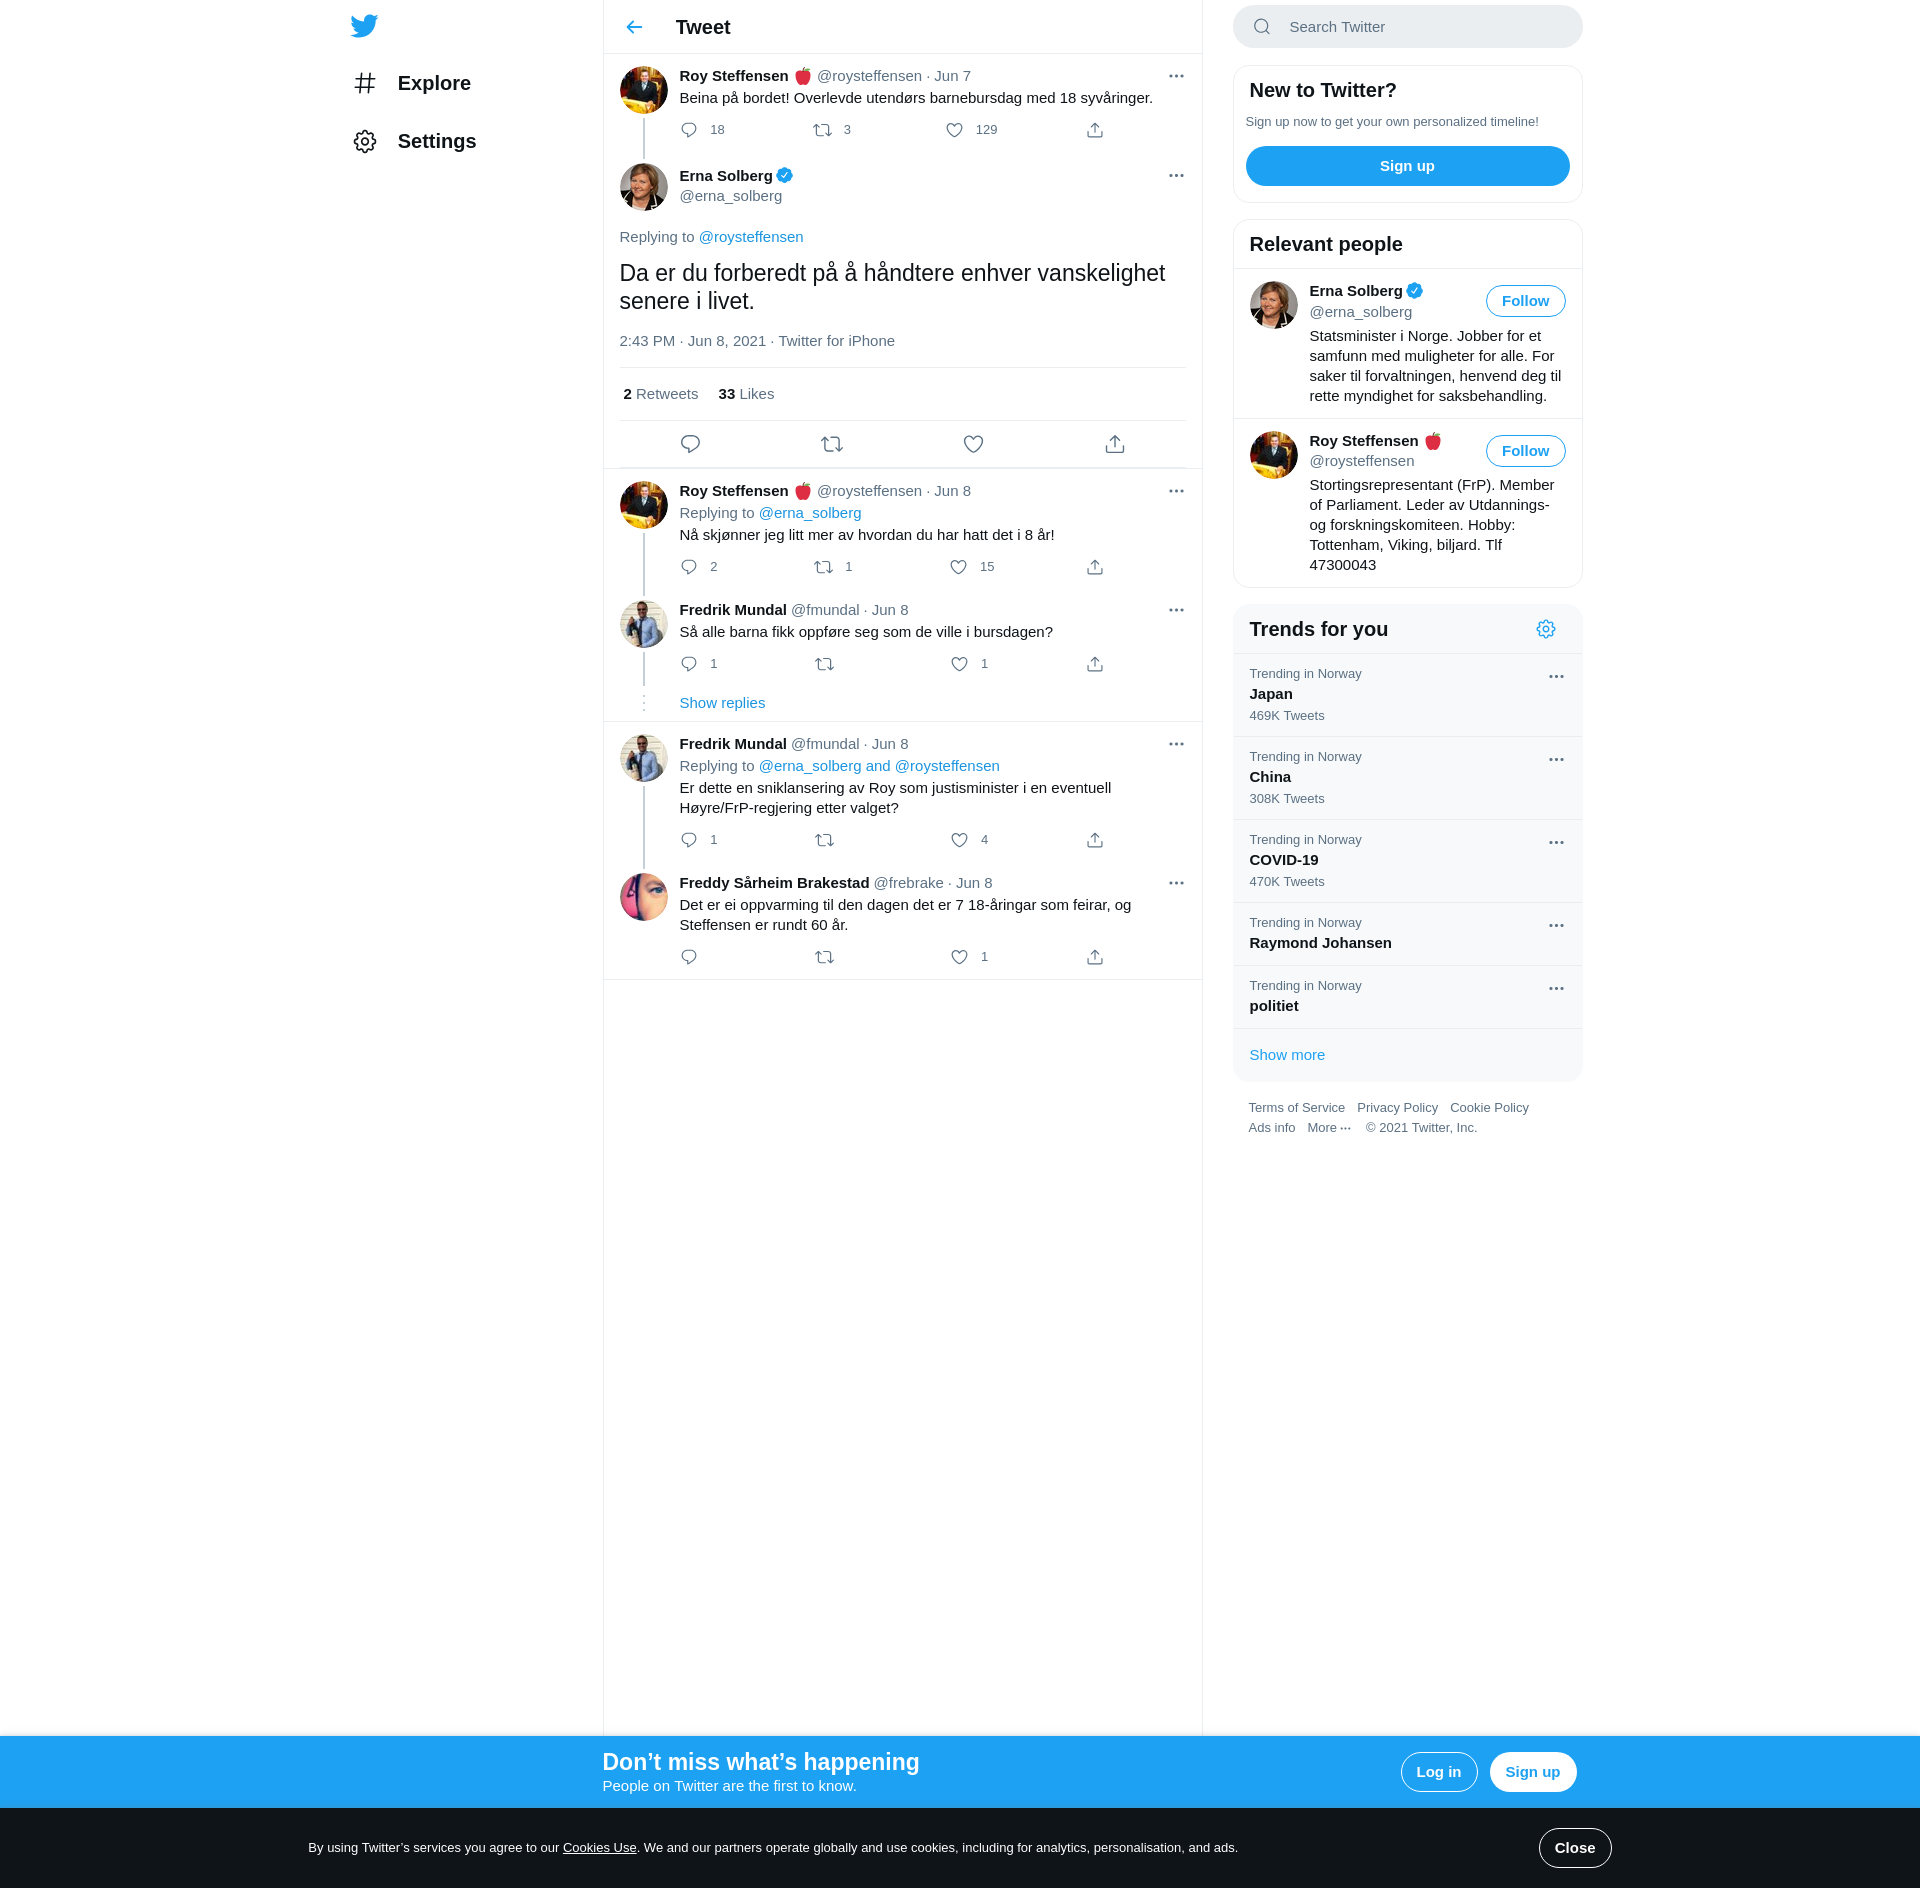Retweet Roy's 'Nå skjønner jeg' tweet
Screen dimensions: 1920x1888
point(823,567)
